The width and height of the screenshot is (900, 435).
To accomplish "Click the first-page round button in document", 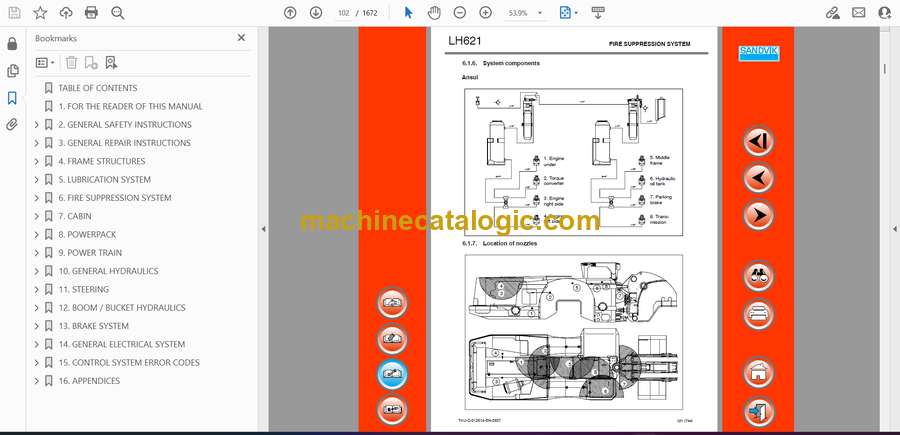I will click(758, 141).
